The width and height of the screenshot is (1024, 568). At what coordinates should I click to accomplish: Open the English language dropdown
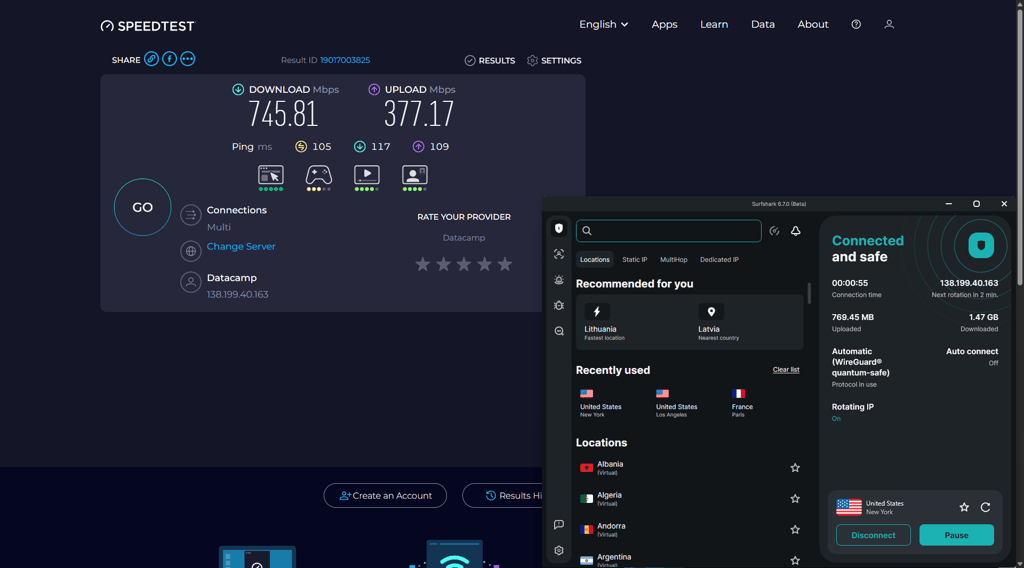click(x=603, y=24)
